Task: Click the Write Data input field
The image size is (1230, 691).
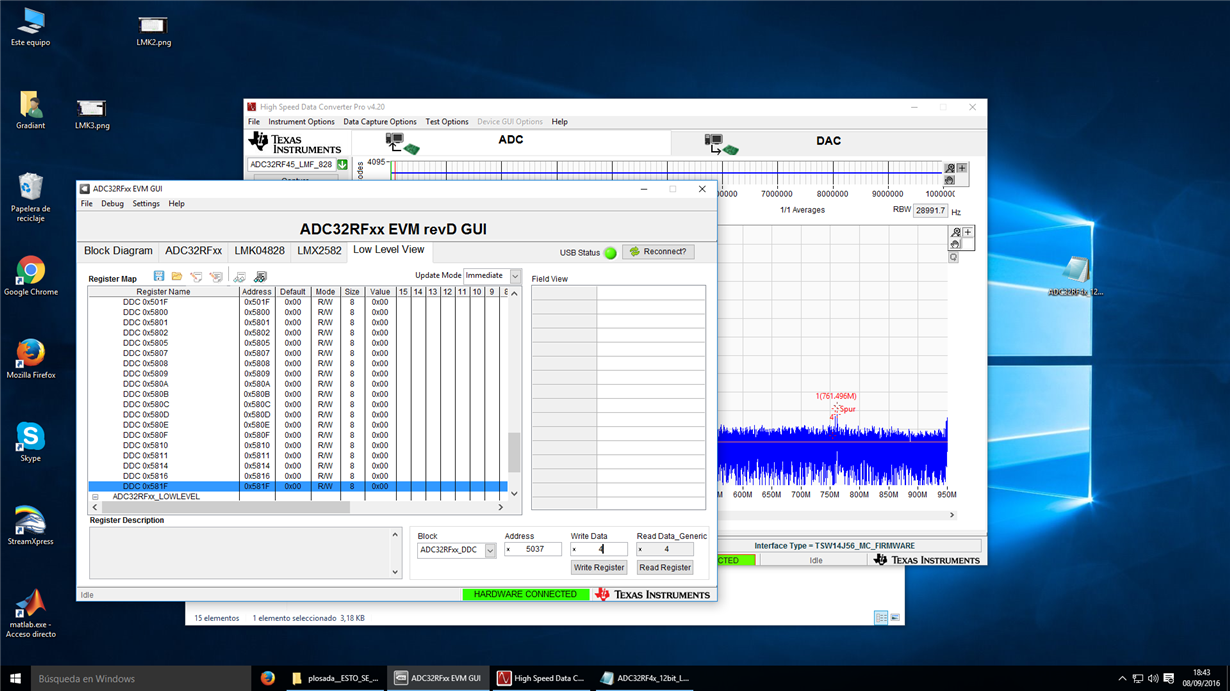Action: 599,549
